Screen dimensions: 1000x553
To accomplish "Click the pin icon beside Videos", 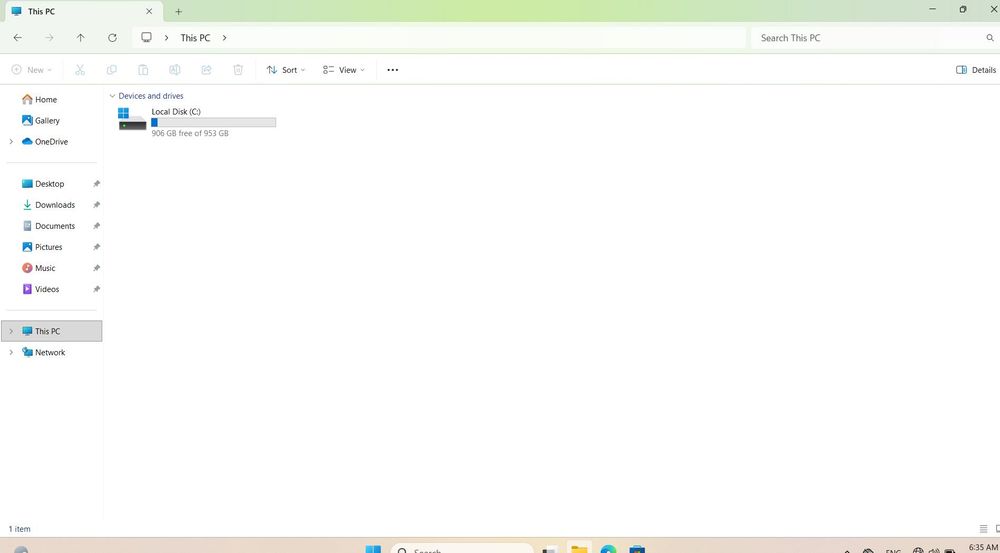I will tap(96, 289).
